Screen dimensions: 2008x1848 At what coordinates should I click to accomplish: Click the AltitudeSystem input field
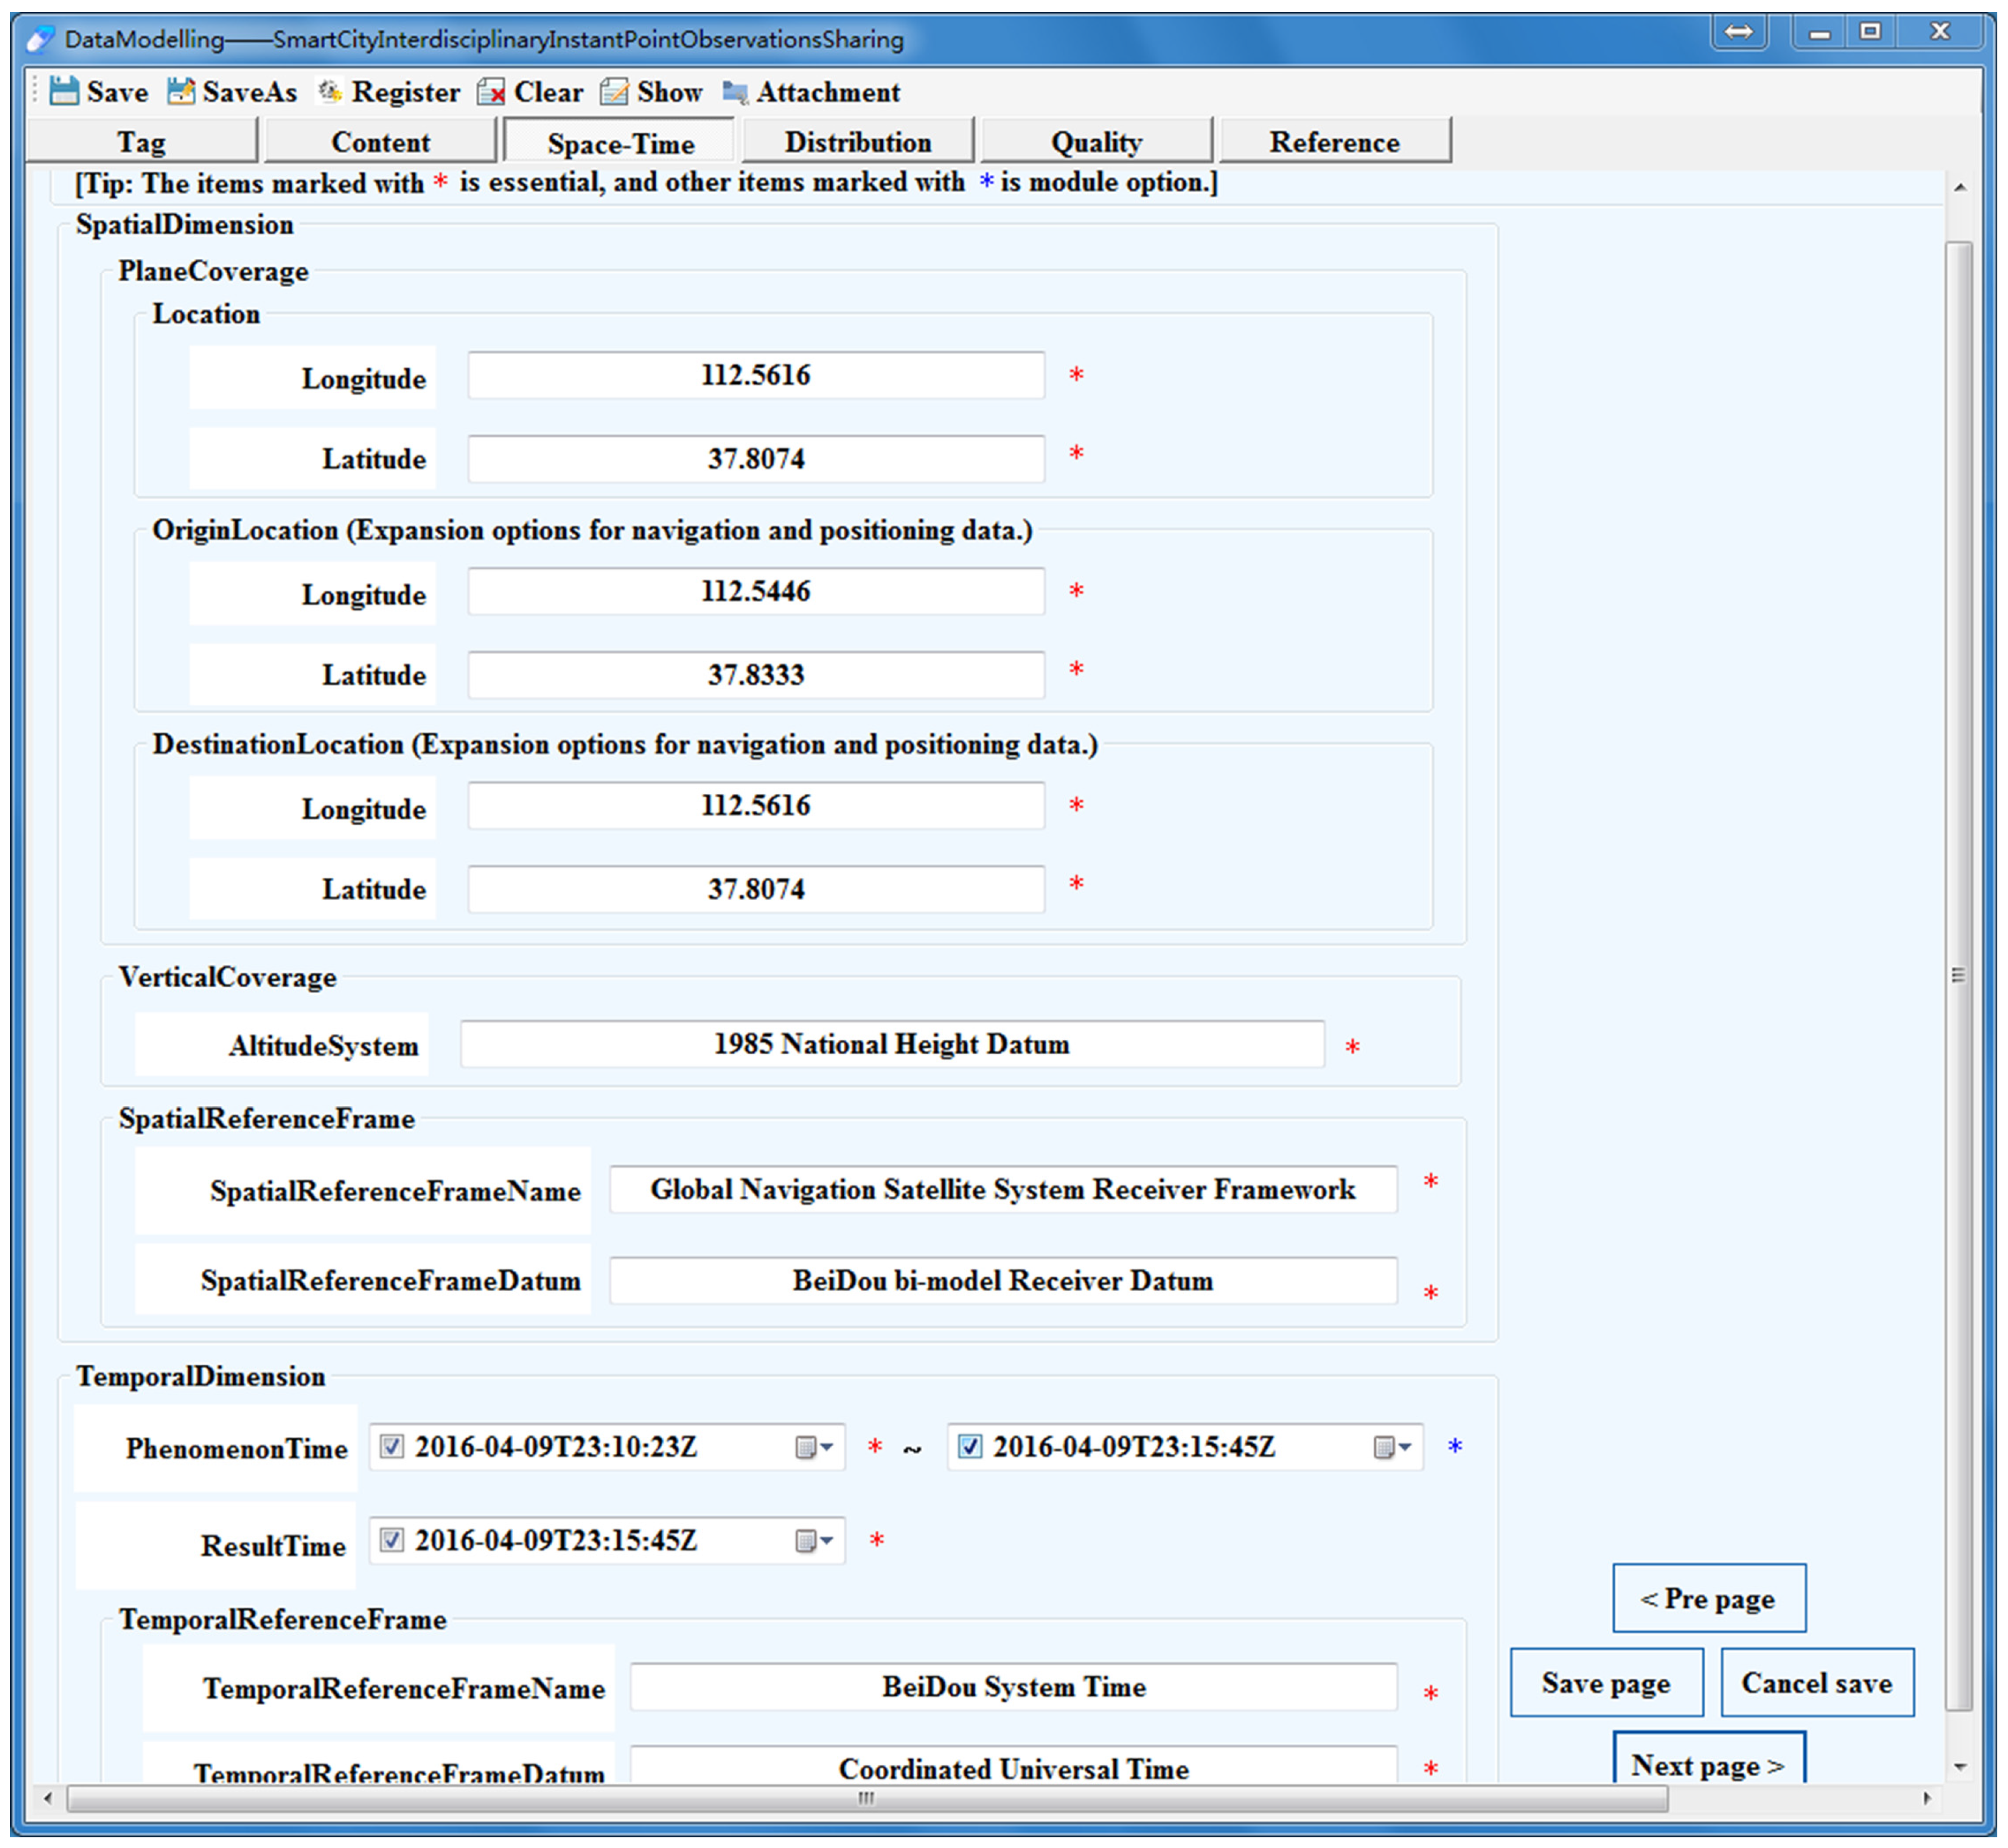point(891,1044)
